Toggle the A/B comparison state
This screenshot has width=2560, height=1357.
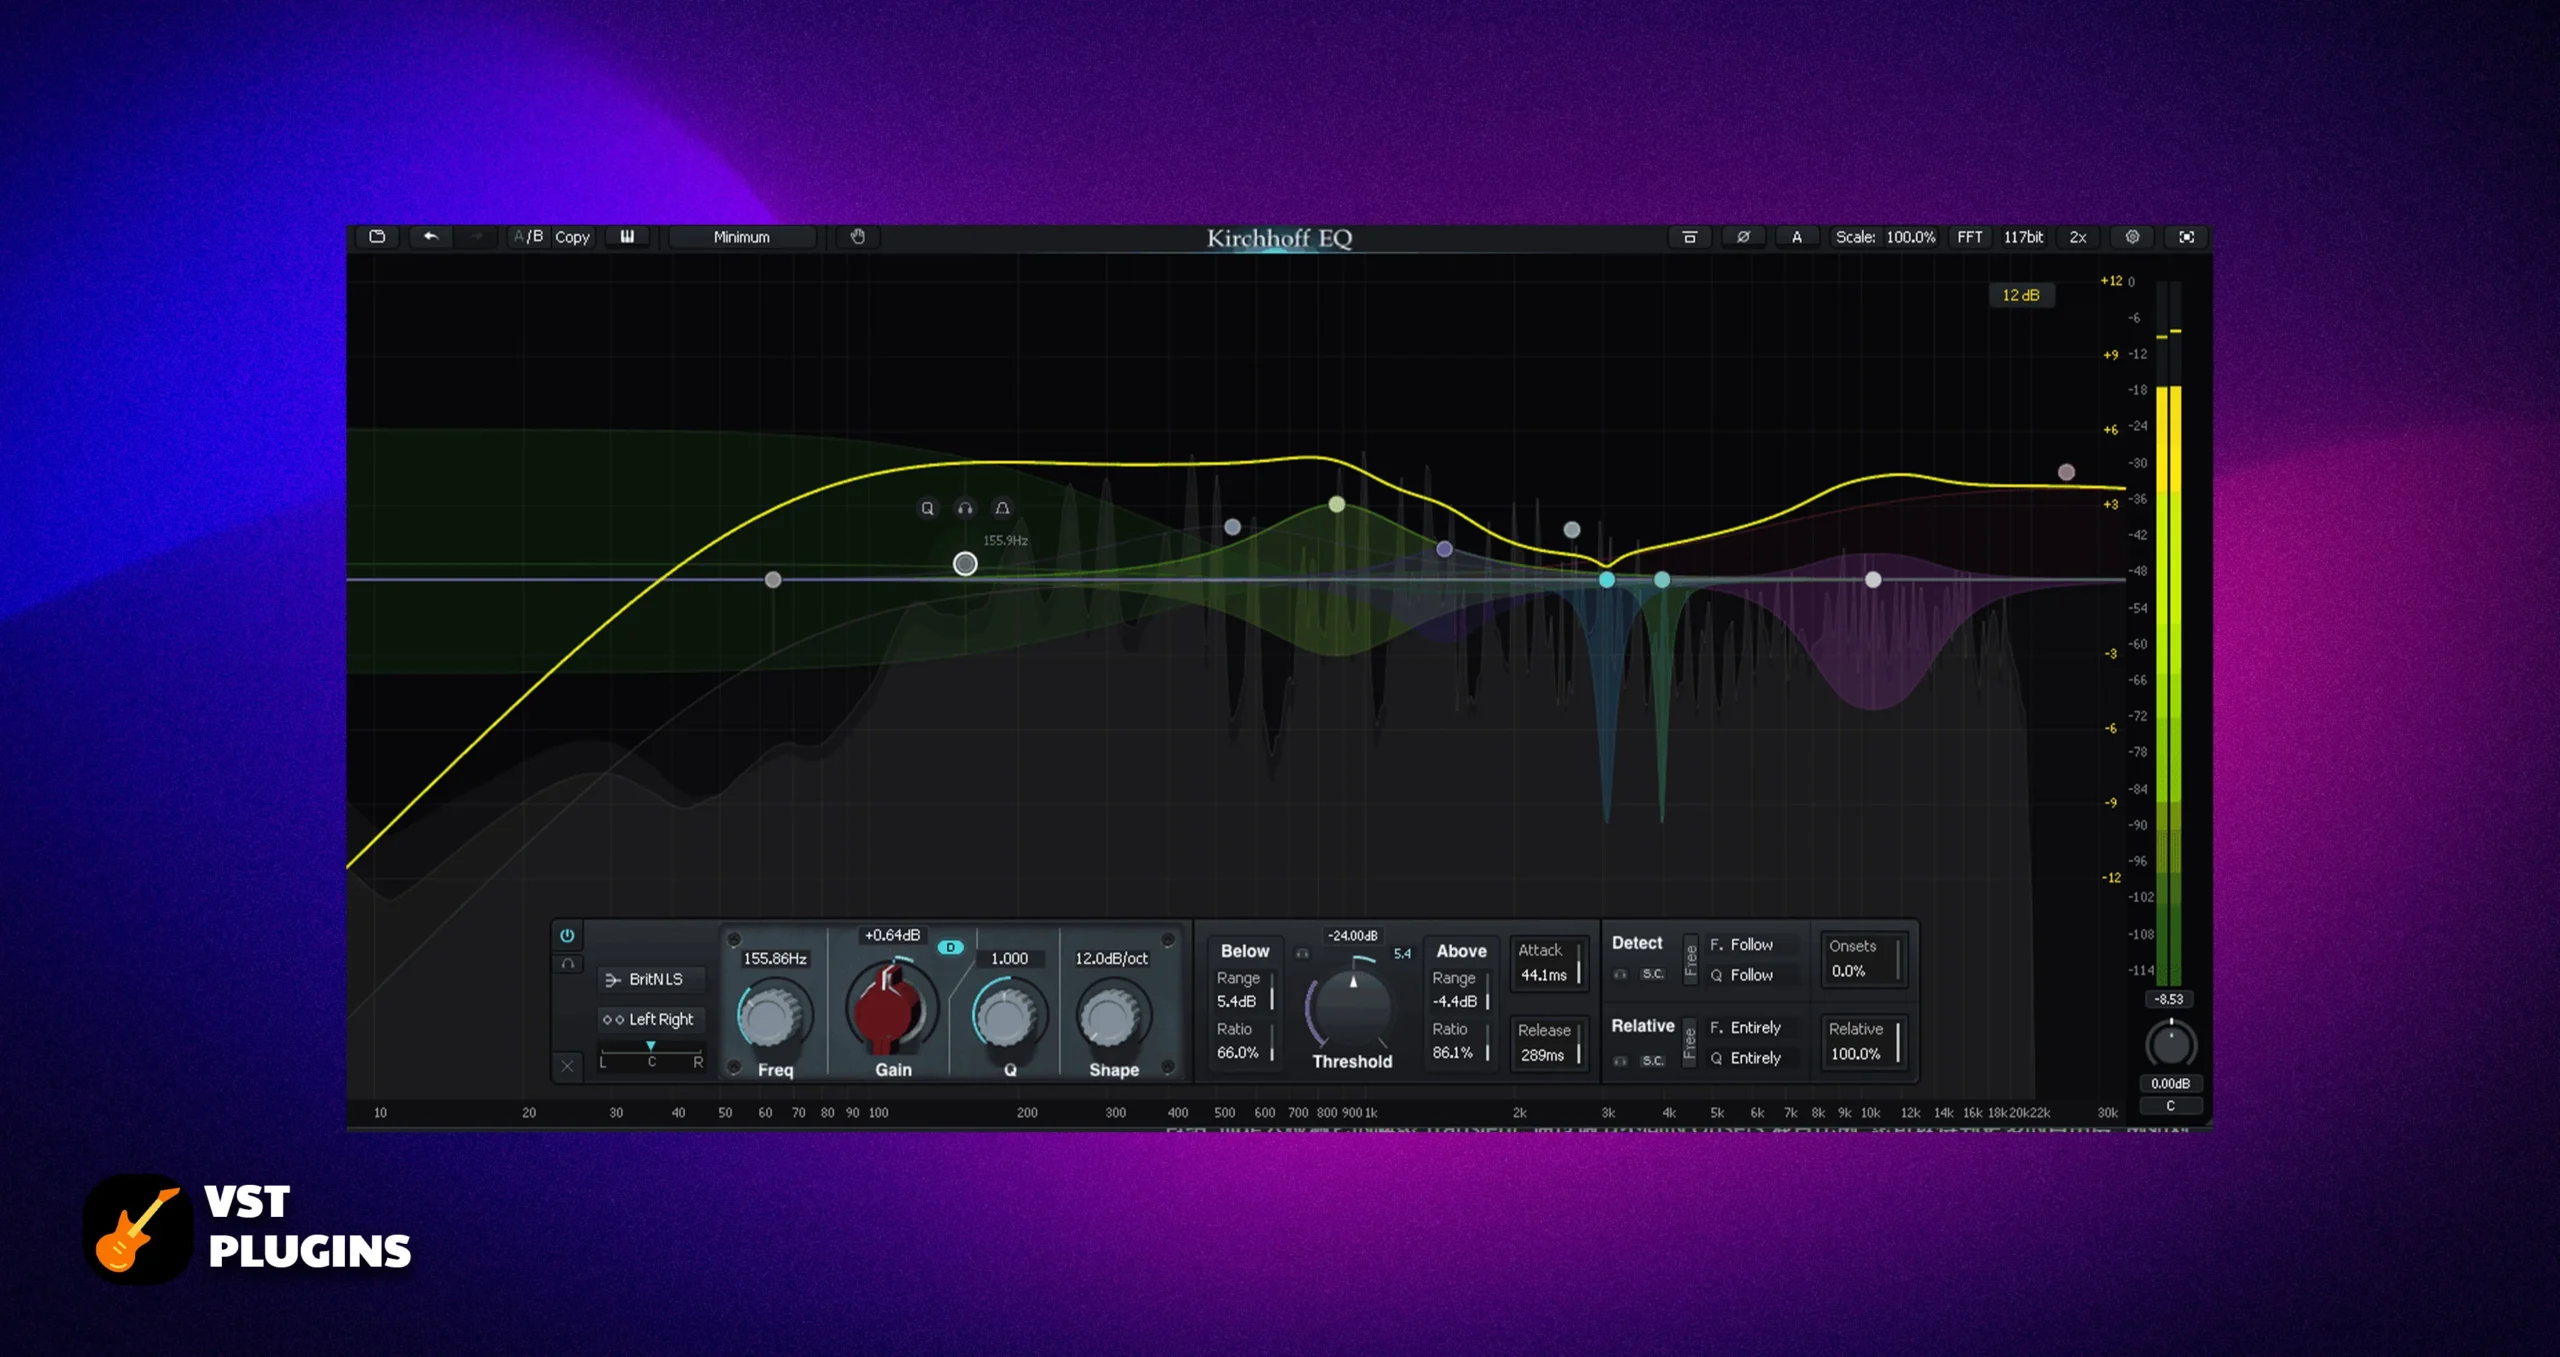pyautogui.click(x=528, y=237)
